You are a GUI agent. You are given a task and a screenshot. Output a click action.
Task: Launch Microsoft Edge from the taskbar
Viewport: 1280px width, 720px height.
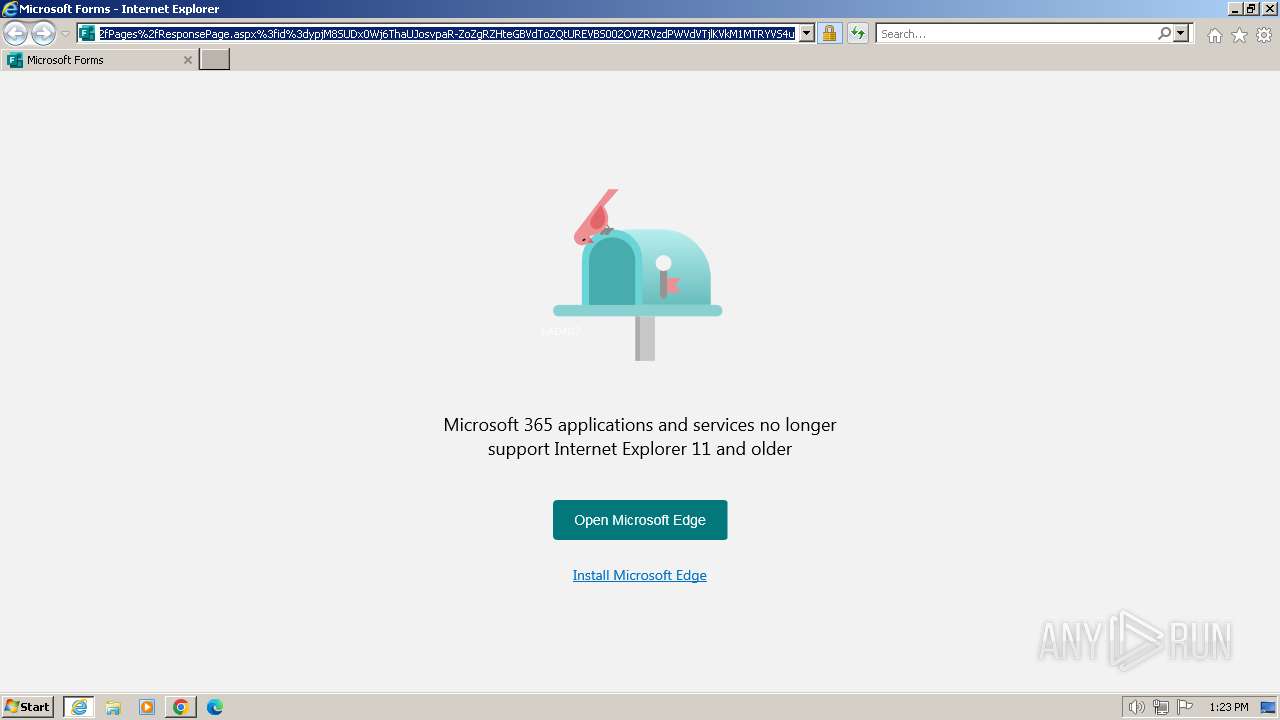215,707
